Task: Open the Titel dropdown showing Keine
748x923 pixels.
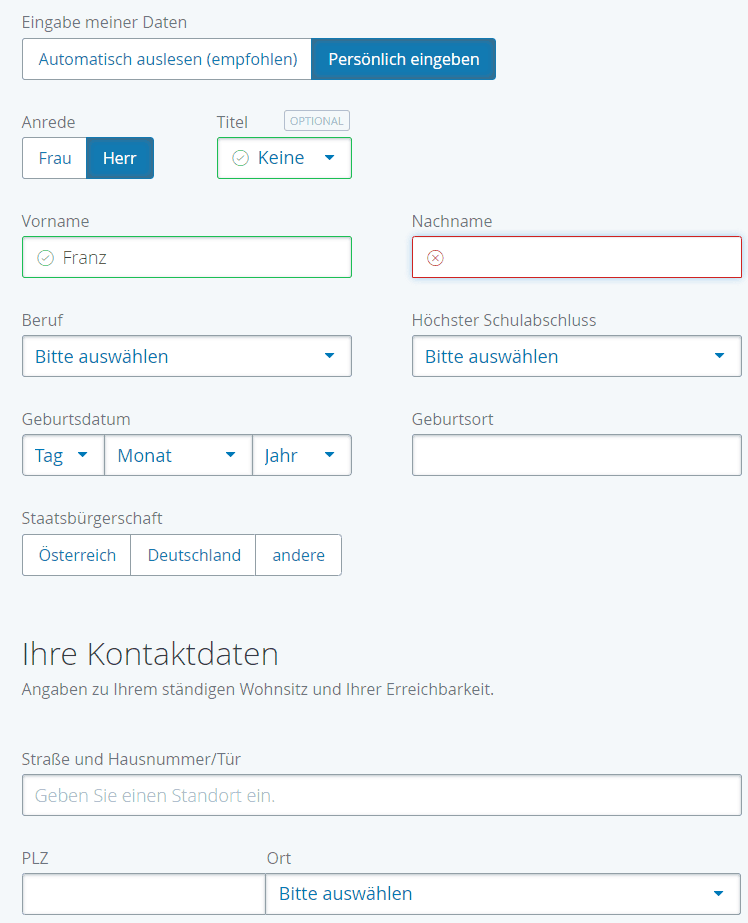Action: click(284, 158)
